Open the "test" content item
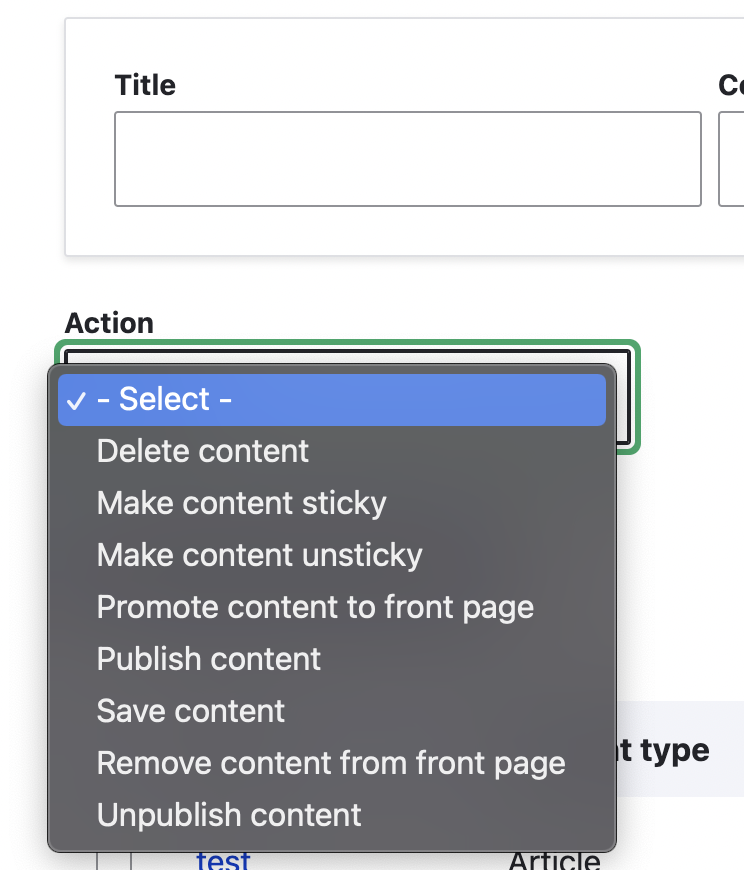Image resolution: width=744 pixels, height=870 pixels. pos(222,860)
